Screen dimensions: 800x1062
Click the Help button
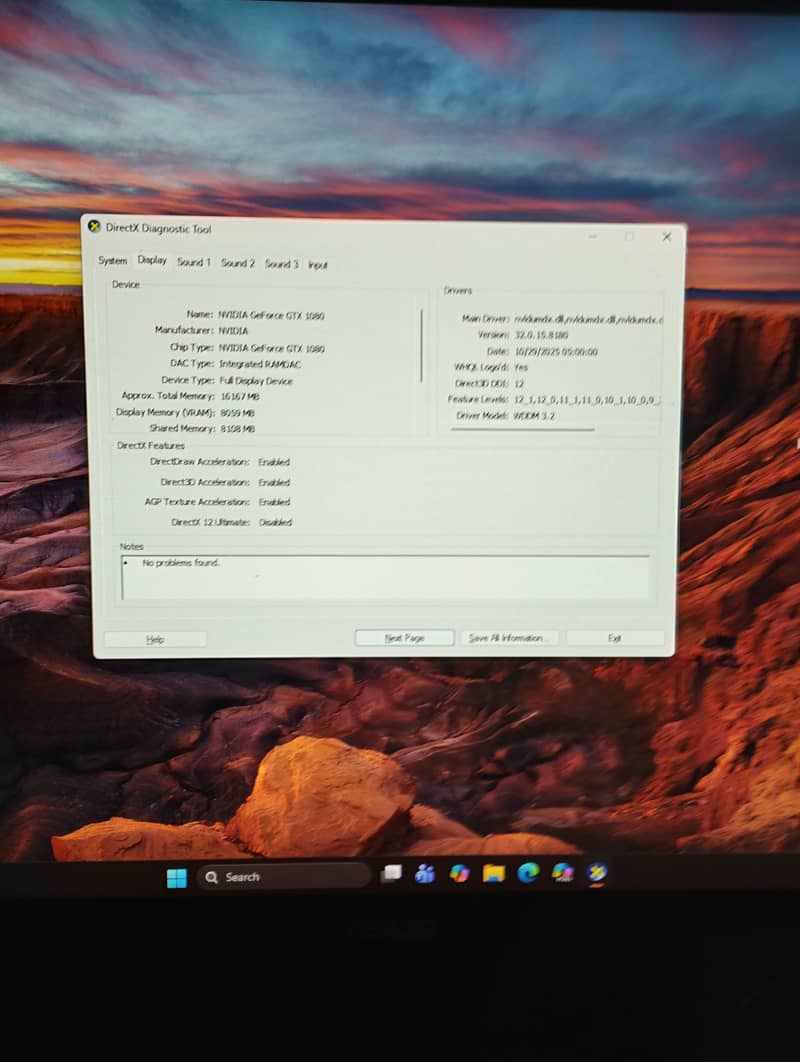click(155, 639)
